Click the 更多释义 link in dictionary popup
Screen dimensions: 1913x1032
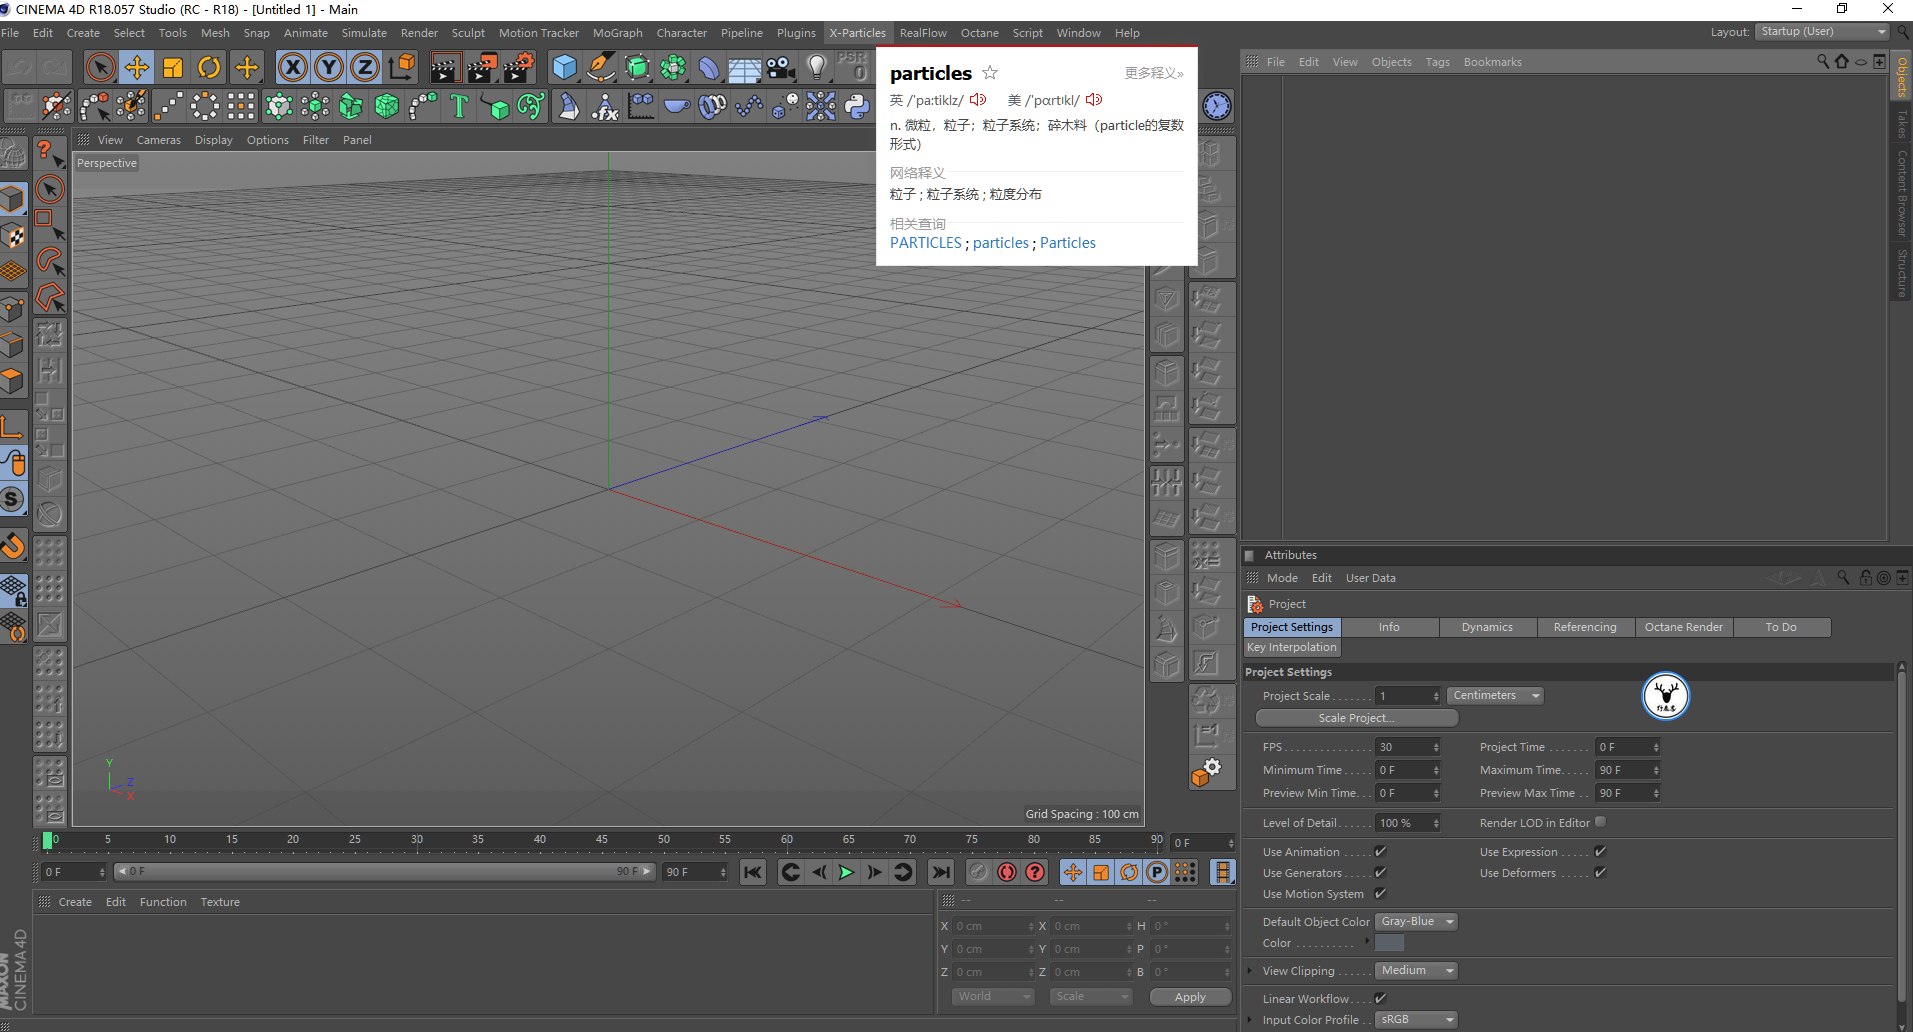pyautogui.click(x=1153, y=73)
